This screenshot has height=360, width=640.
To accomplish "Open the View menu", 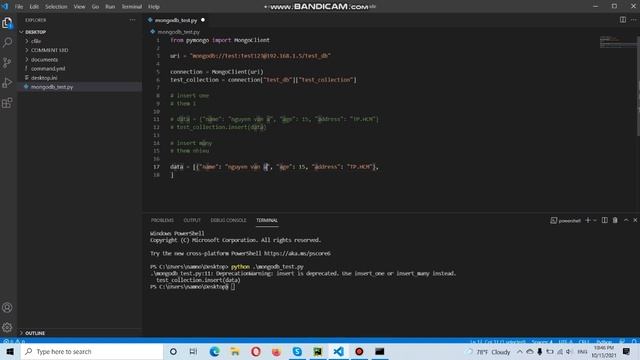I will point(79,7).
